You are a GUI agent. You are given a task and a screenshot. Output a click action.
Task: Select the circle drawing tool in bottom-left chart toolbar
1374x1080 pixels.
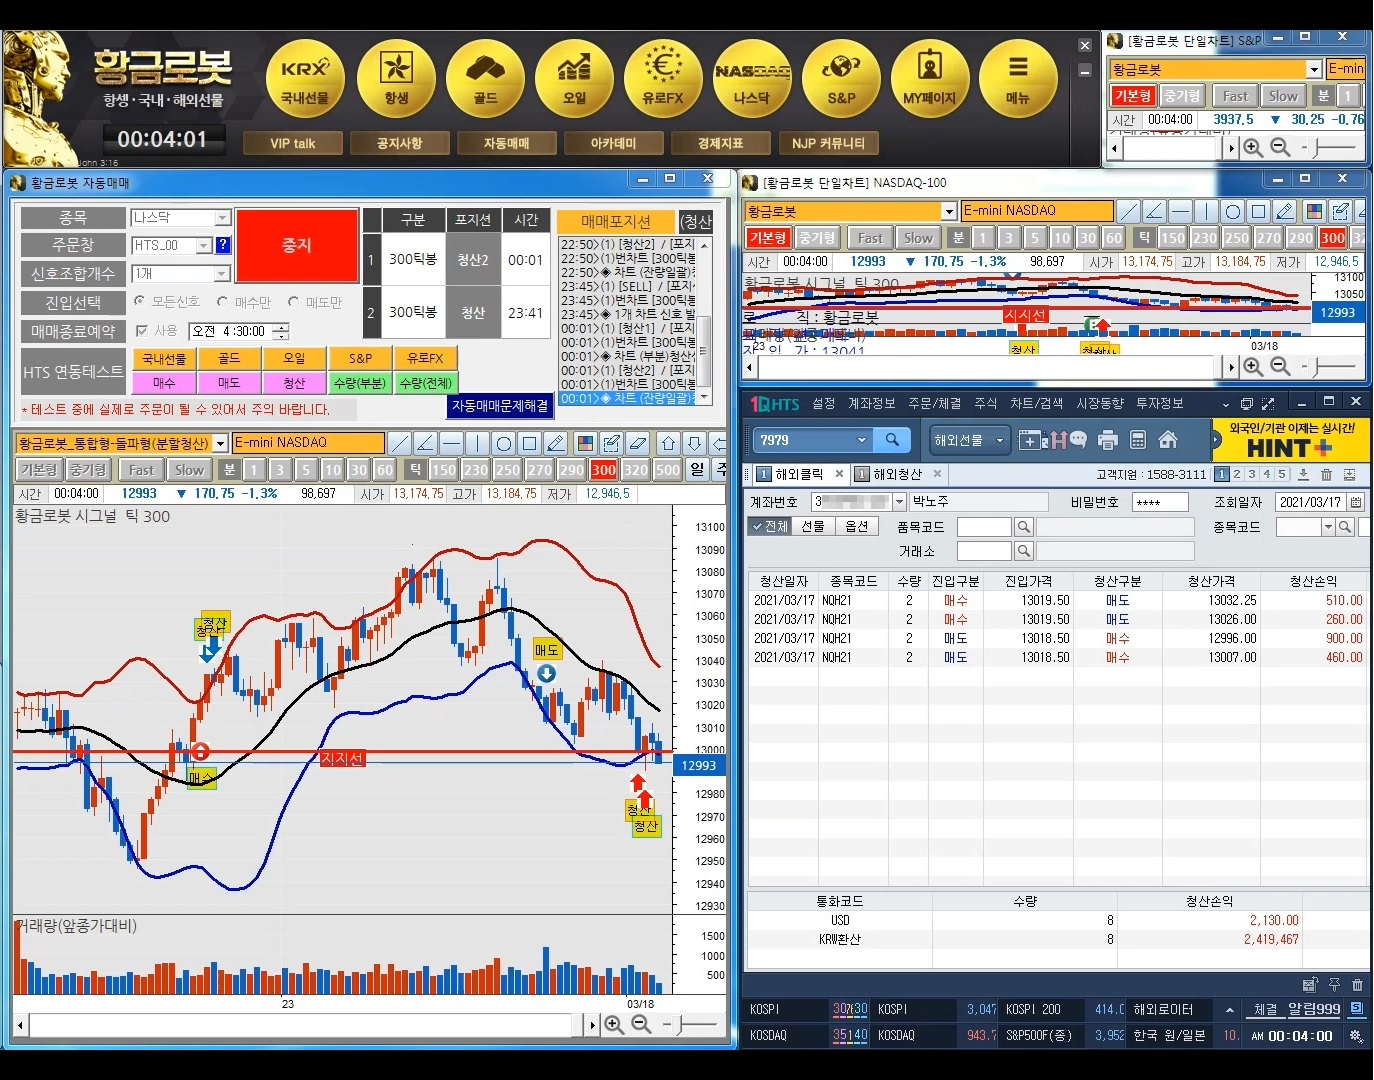504,443
